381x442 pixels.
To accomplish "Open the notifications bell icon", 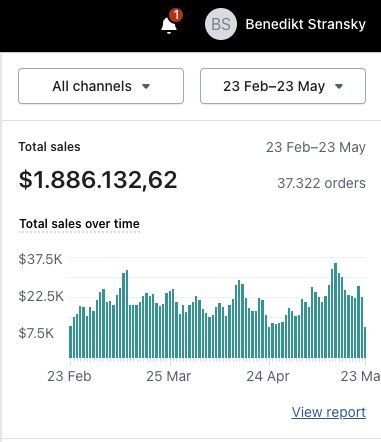I will [169, 25].
